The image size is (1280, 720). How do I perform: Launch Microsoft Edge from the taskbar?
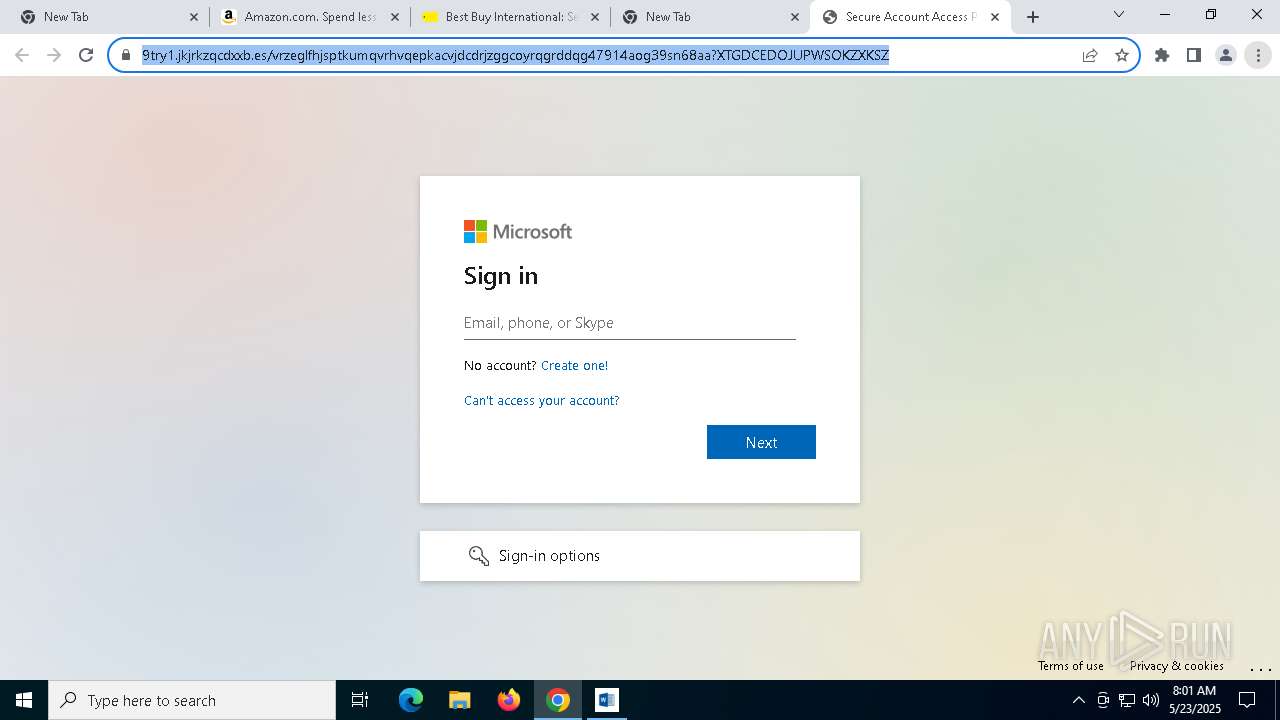(x=411, y=700)
